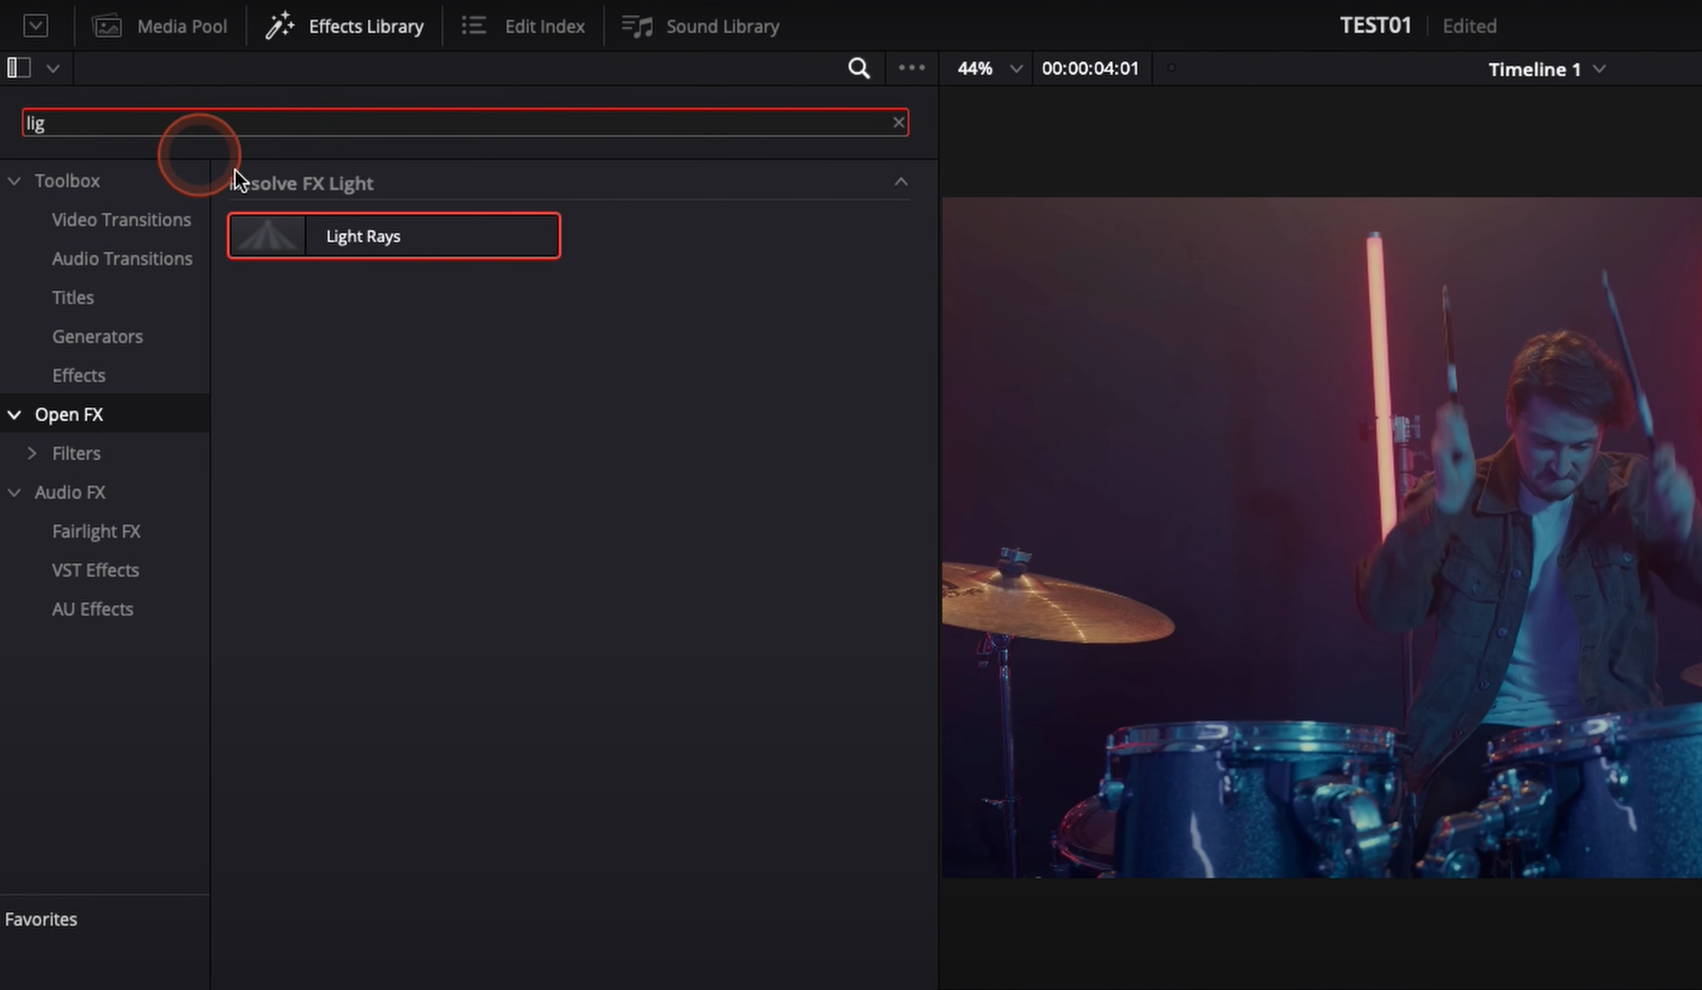Expand the Filters category under Open FX
This screenshot has height=990, width=1702.
[33, 453]
